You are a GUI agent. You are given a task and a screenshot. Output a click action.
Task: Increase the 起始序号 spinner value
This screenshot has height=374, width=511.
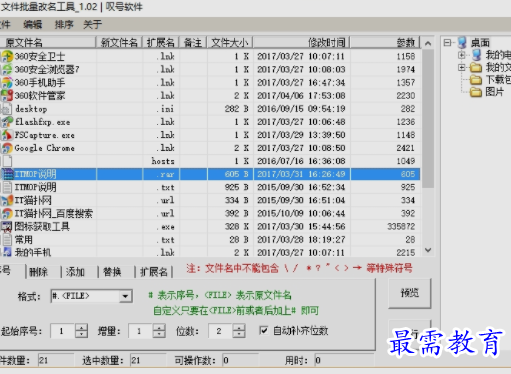(x=81, y=327)
